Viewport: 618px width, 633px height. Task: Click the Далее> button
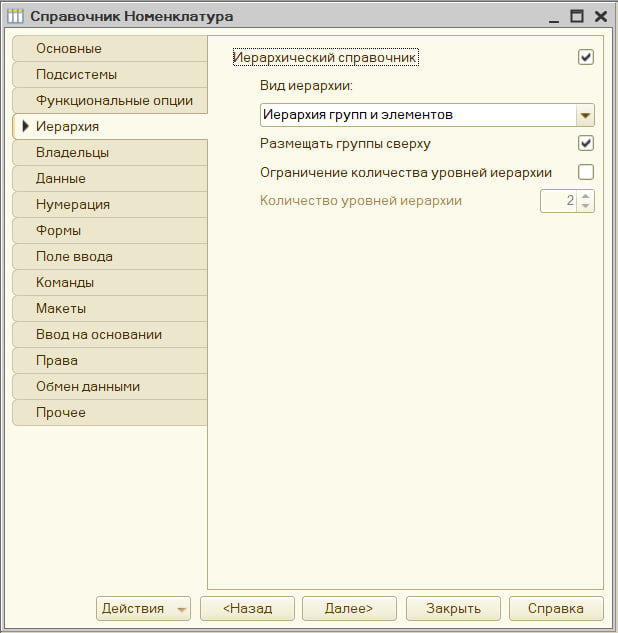pos(349,608)
